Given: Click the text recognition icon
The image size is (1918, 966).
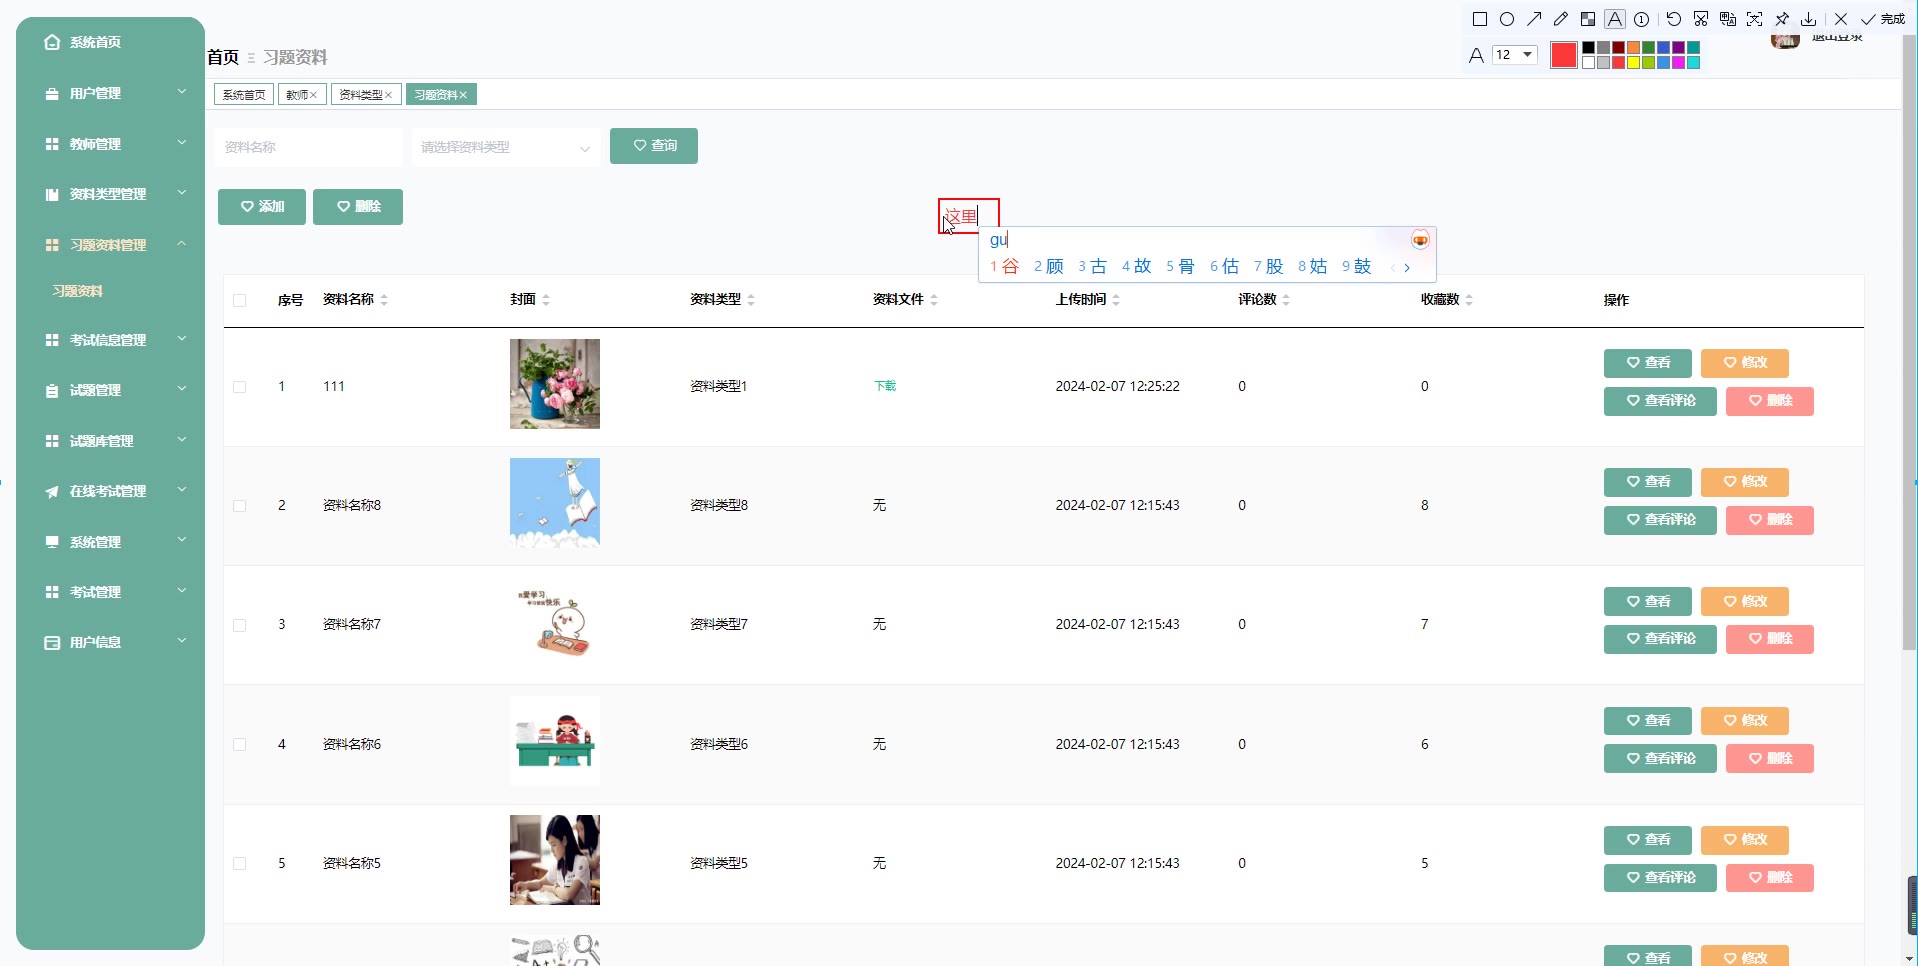Looking at the screenshot, I should pos(1755,19).
